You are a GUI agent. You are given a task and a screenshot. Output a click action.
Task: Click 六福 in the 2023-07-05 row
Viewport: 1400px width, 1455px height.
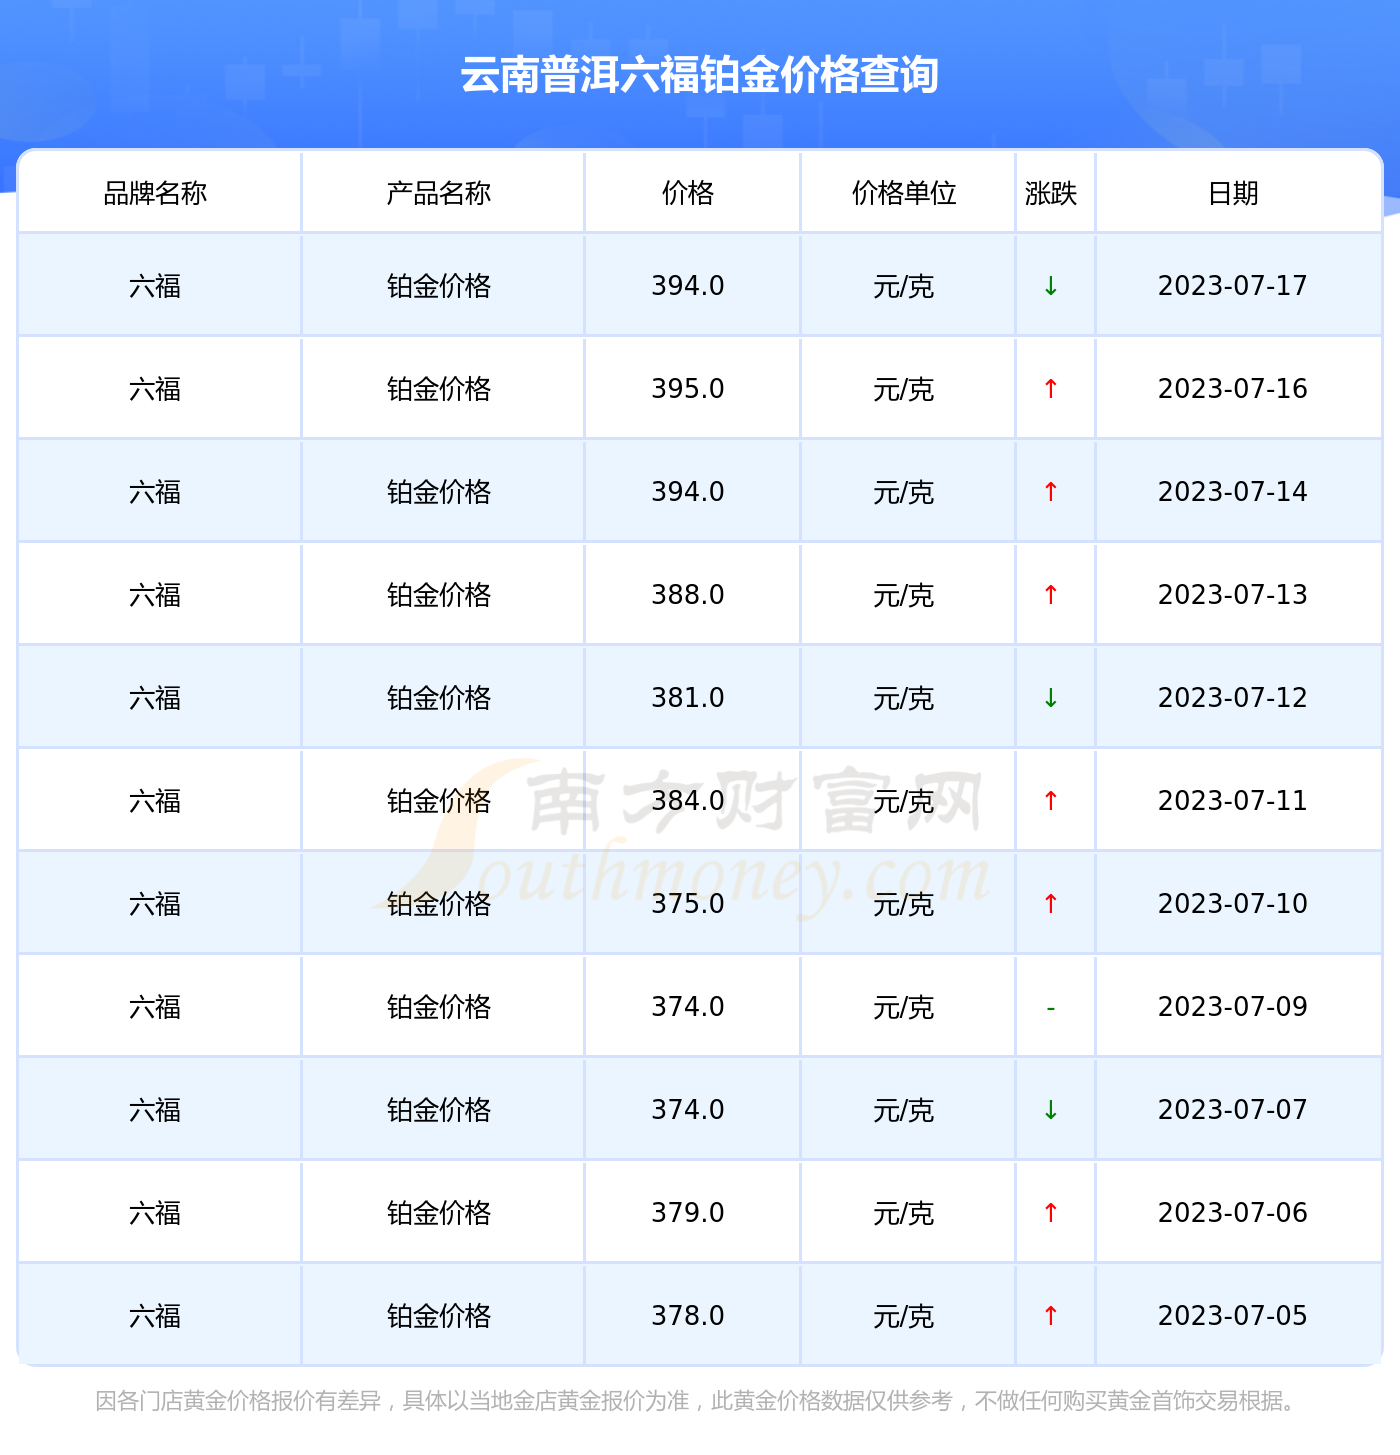coord(155,1317)
